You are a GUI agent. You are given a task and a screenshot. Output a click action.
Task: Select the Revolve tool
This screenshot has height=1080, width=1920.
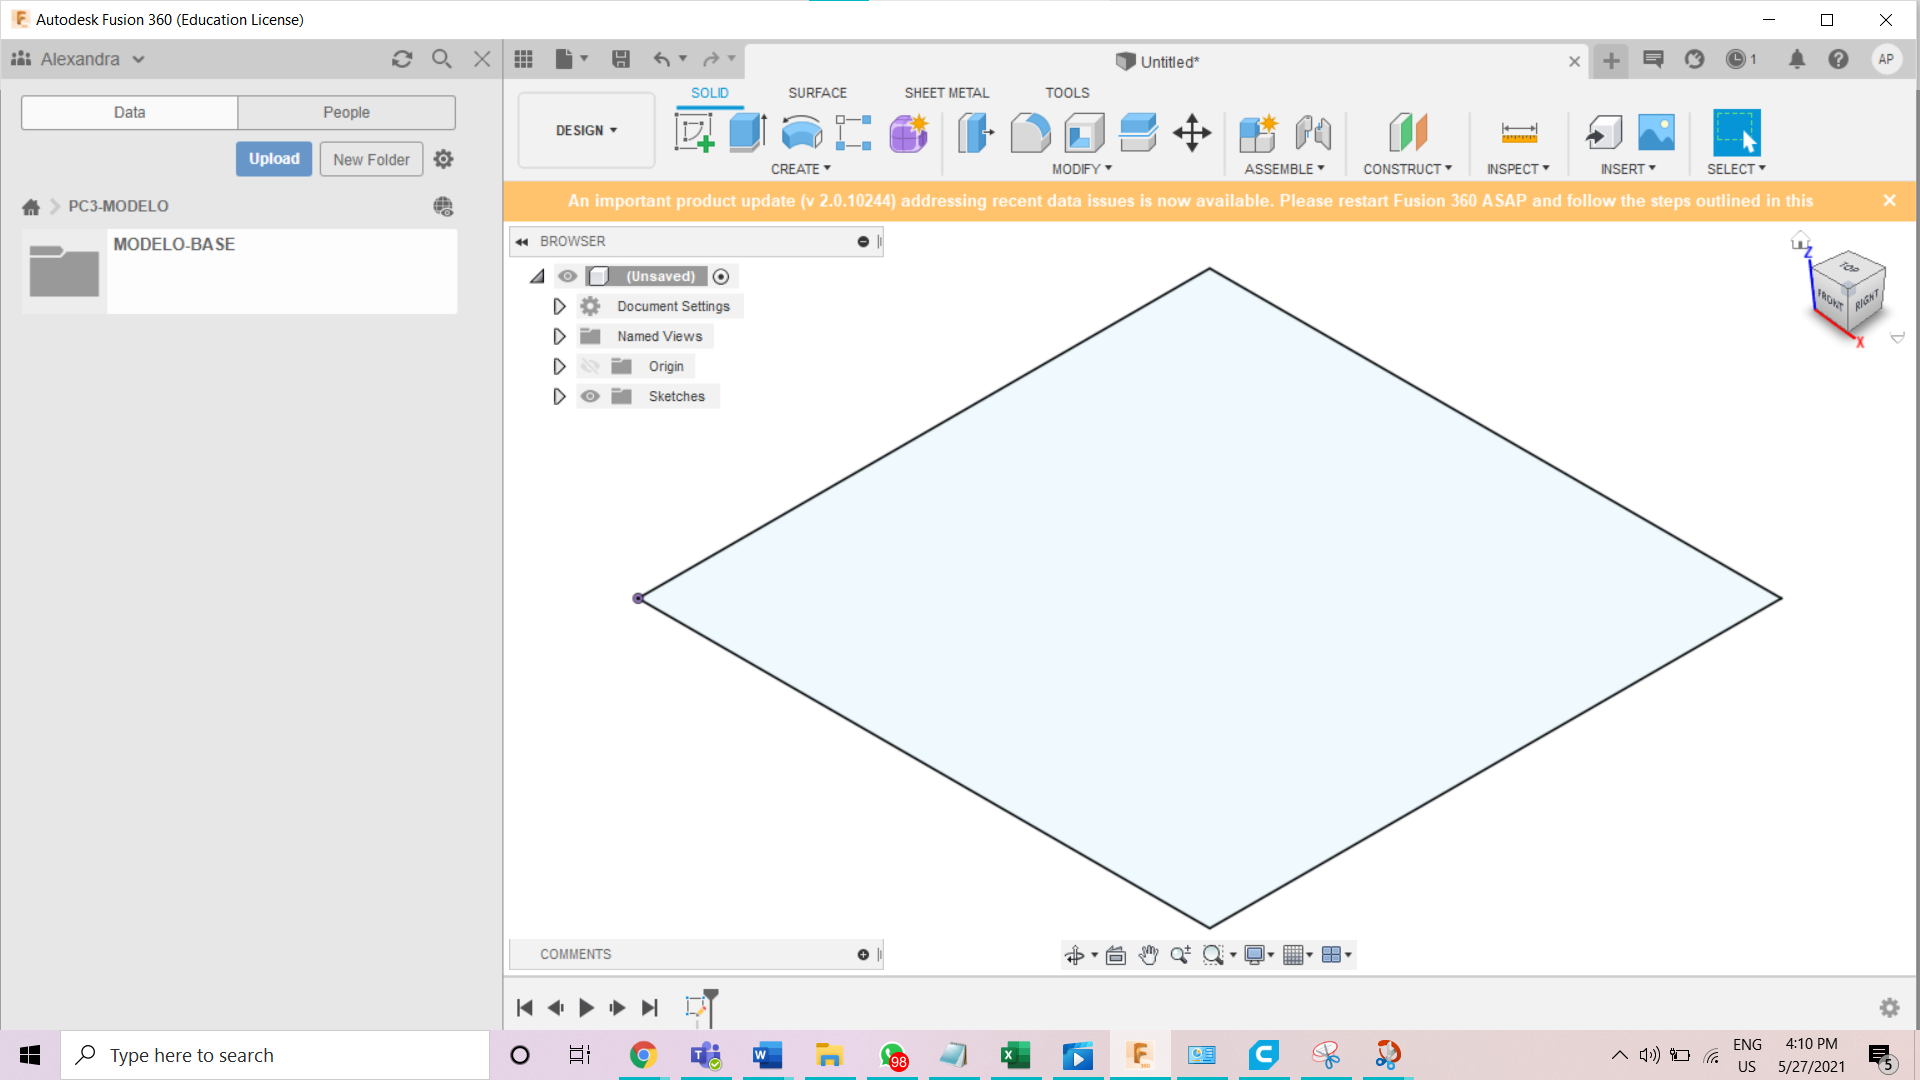801,132
